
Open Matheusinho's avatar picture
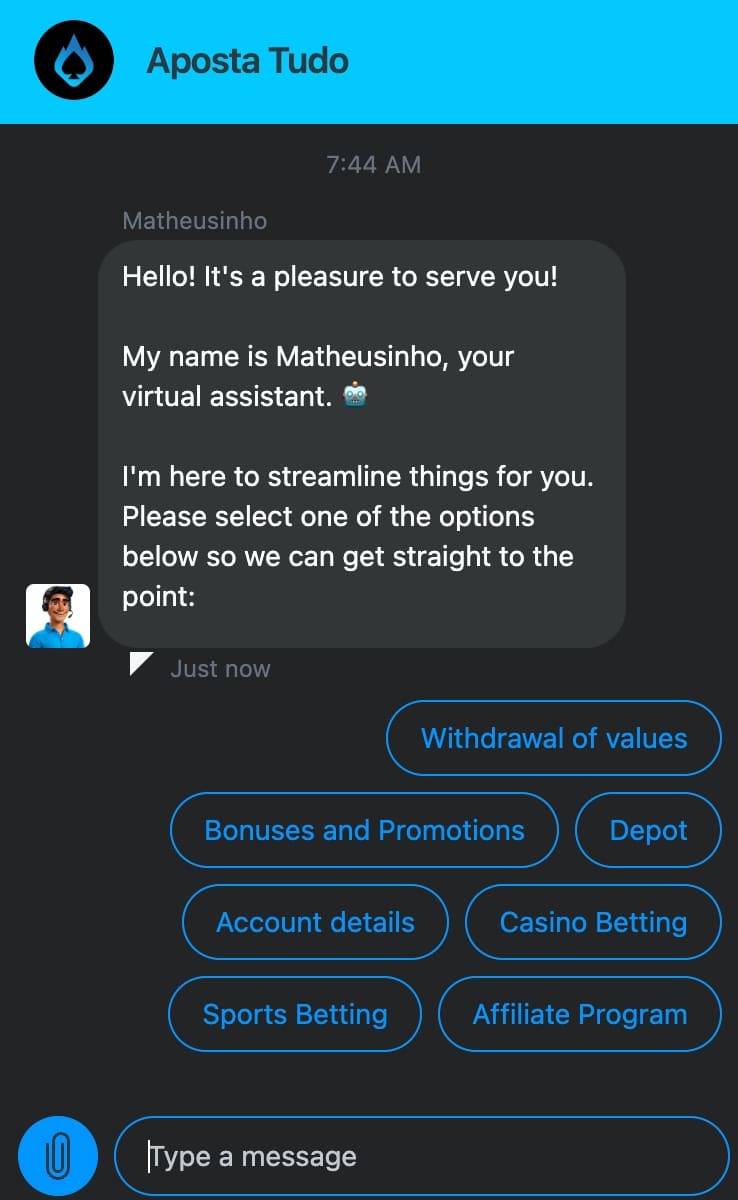click(58, 616)
